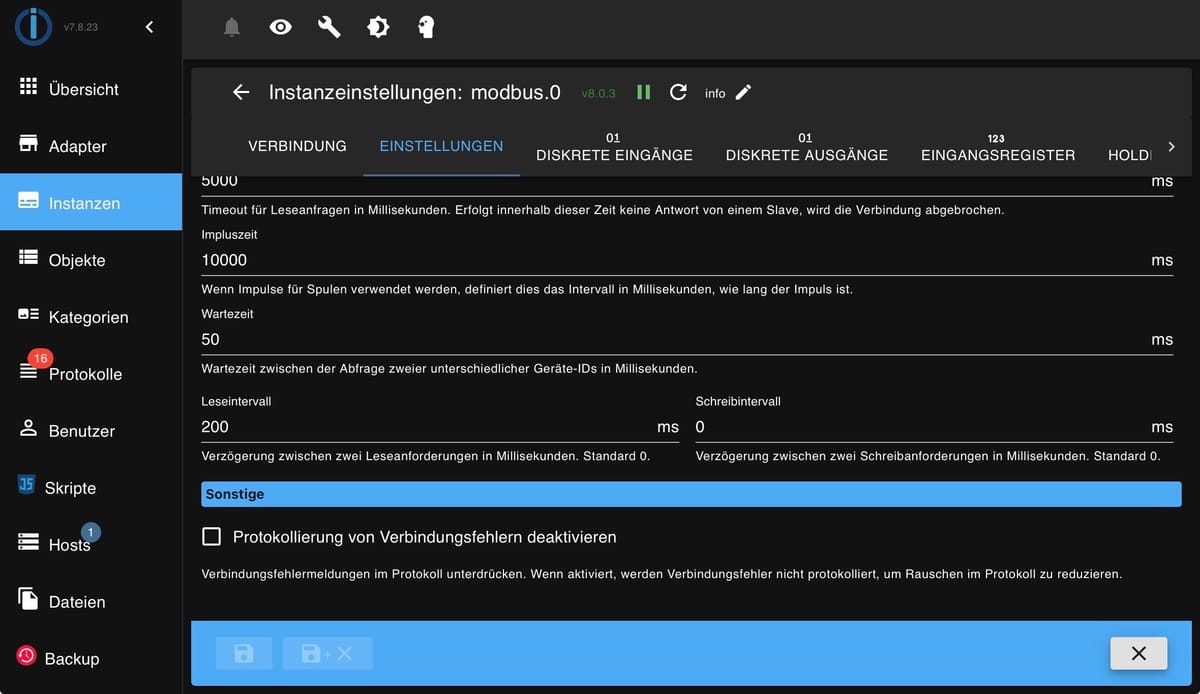The height and width of the screenshot is (694, 1200).
Task: Open the Verbindung tab
Action: 297,146
